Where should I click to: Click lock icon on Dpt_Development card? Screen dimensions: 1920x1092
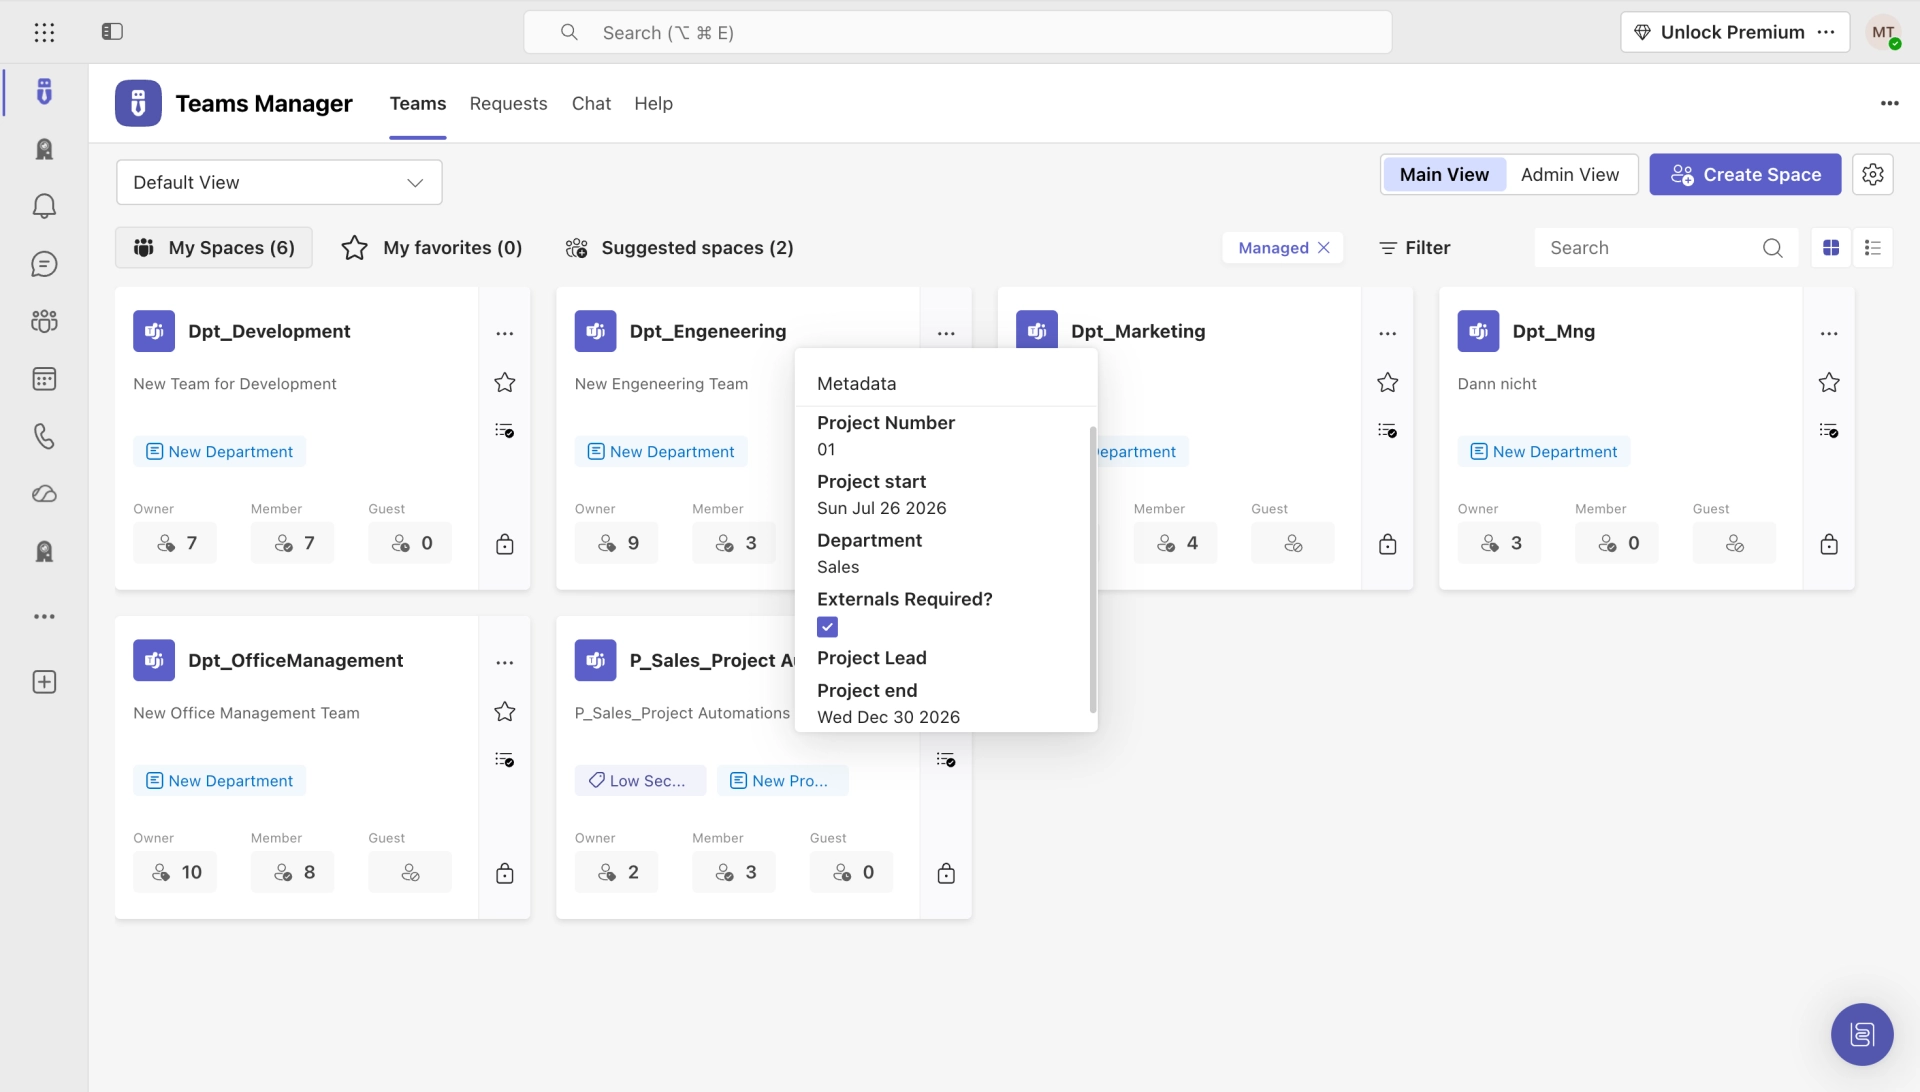[x=505, y=544]
